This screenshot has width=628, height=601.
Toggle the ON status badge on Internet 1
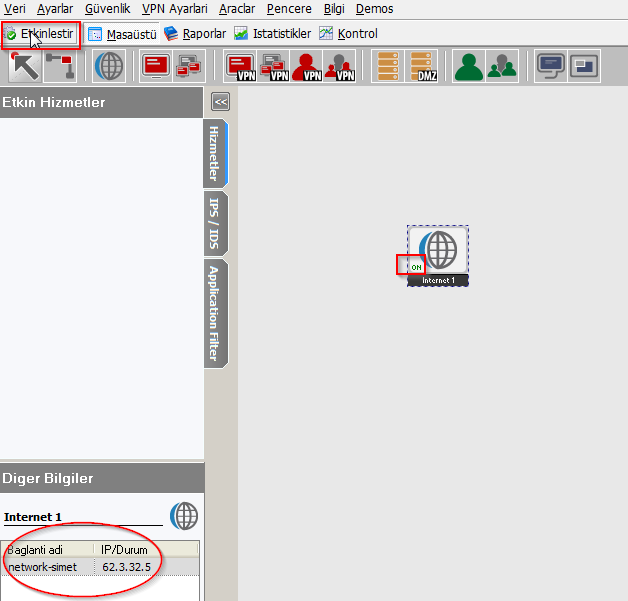(415, 267)
